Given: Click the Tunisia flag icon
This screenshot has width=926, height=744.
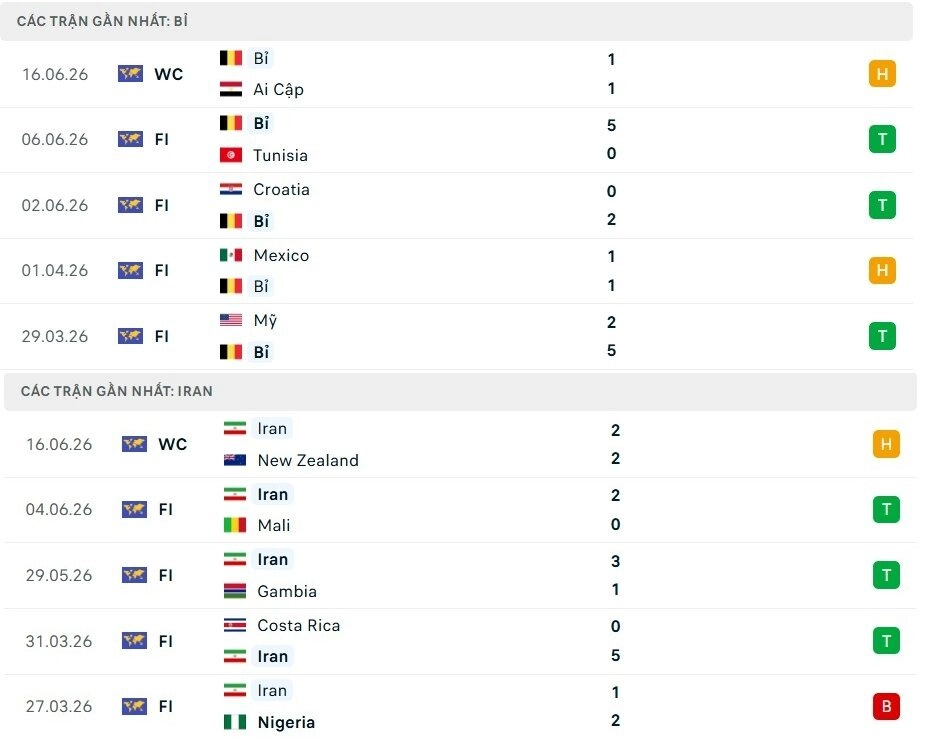Looking at the screenshot, I should point(231,155).
